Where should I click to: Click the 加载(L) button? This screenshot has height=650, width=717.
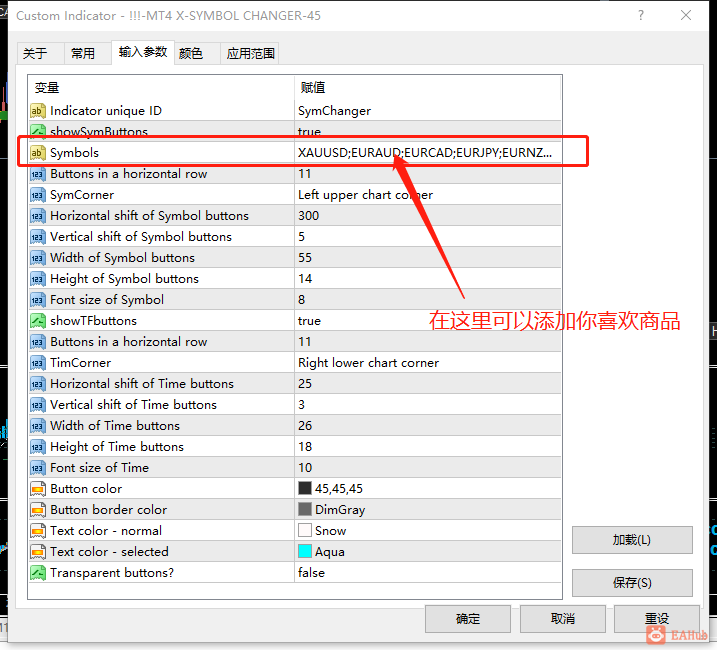[x=632, y=540]
